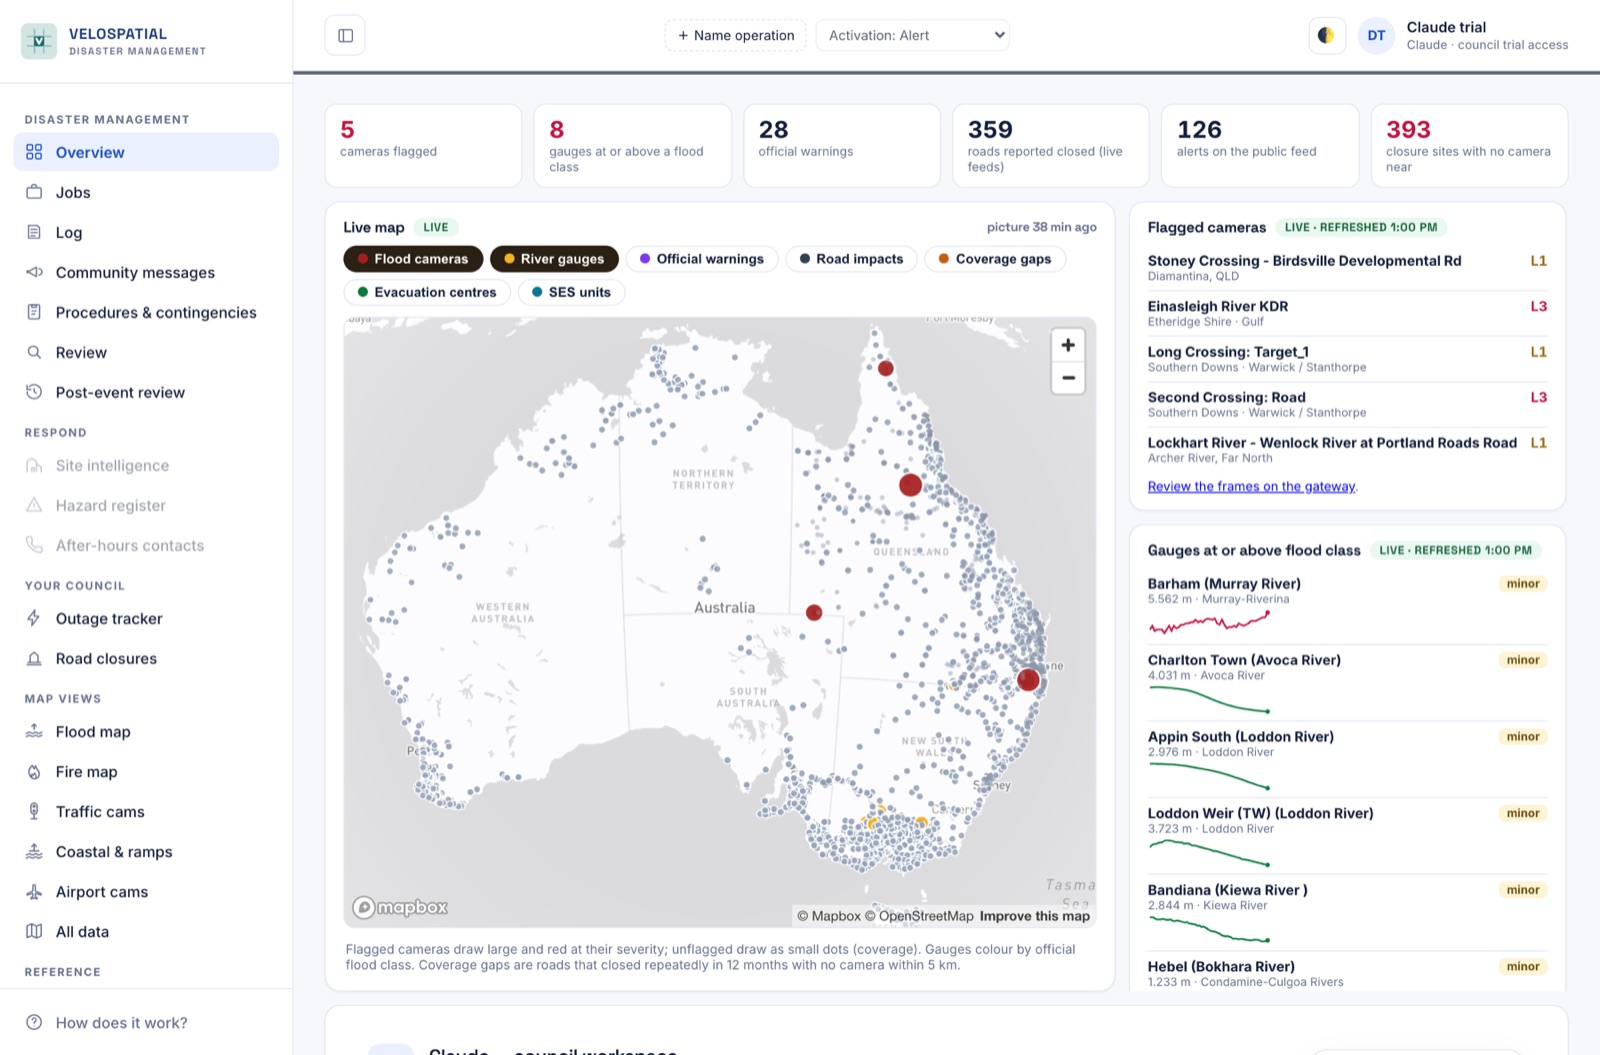Toggle the River gauges map layer
Image resolution: width=1600 pixels, height=1055 pixels.
(x=554, y=259)
